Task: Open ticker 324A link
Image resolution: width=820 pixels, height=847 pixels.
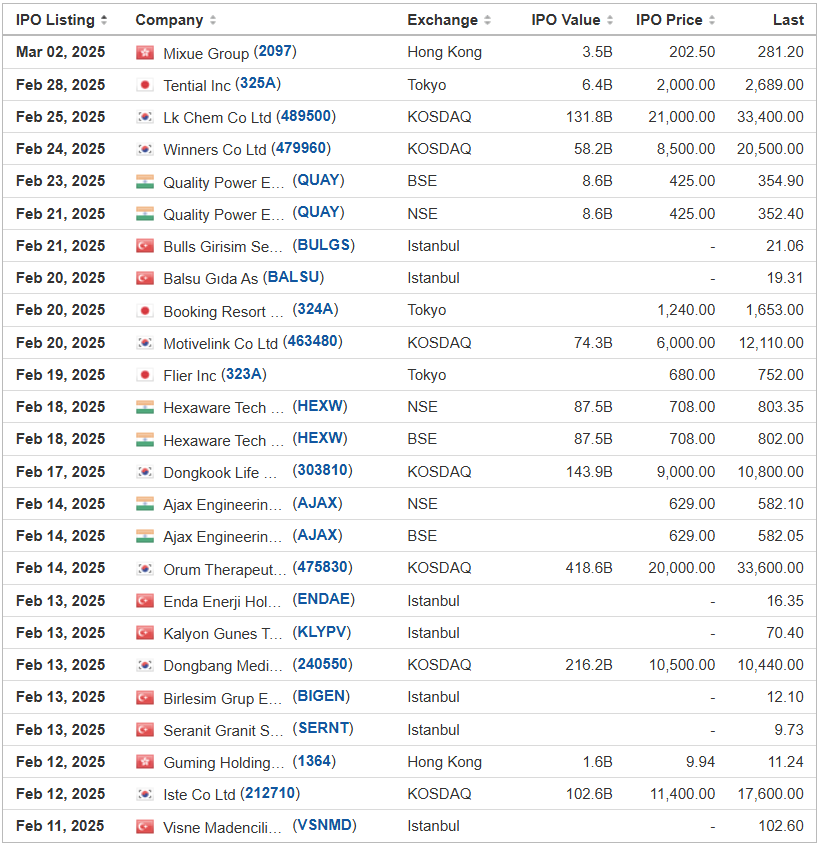Action: (315, 309)
